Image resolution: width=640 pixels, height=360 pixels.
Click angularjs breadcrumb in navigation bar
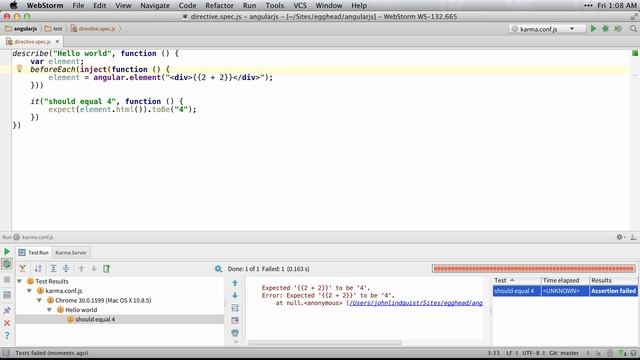point(21,29)
